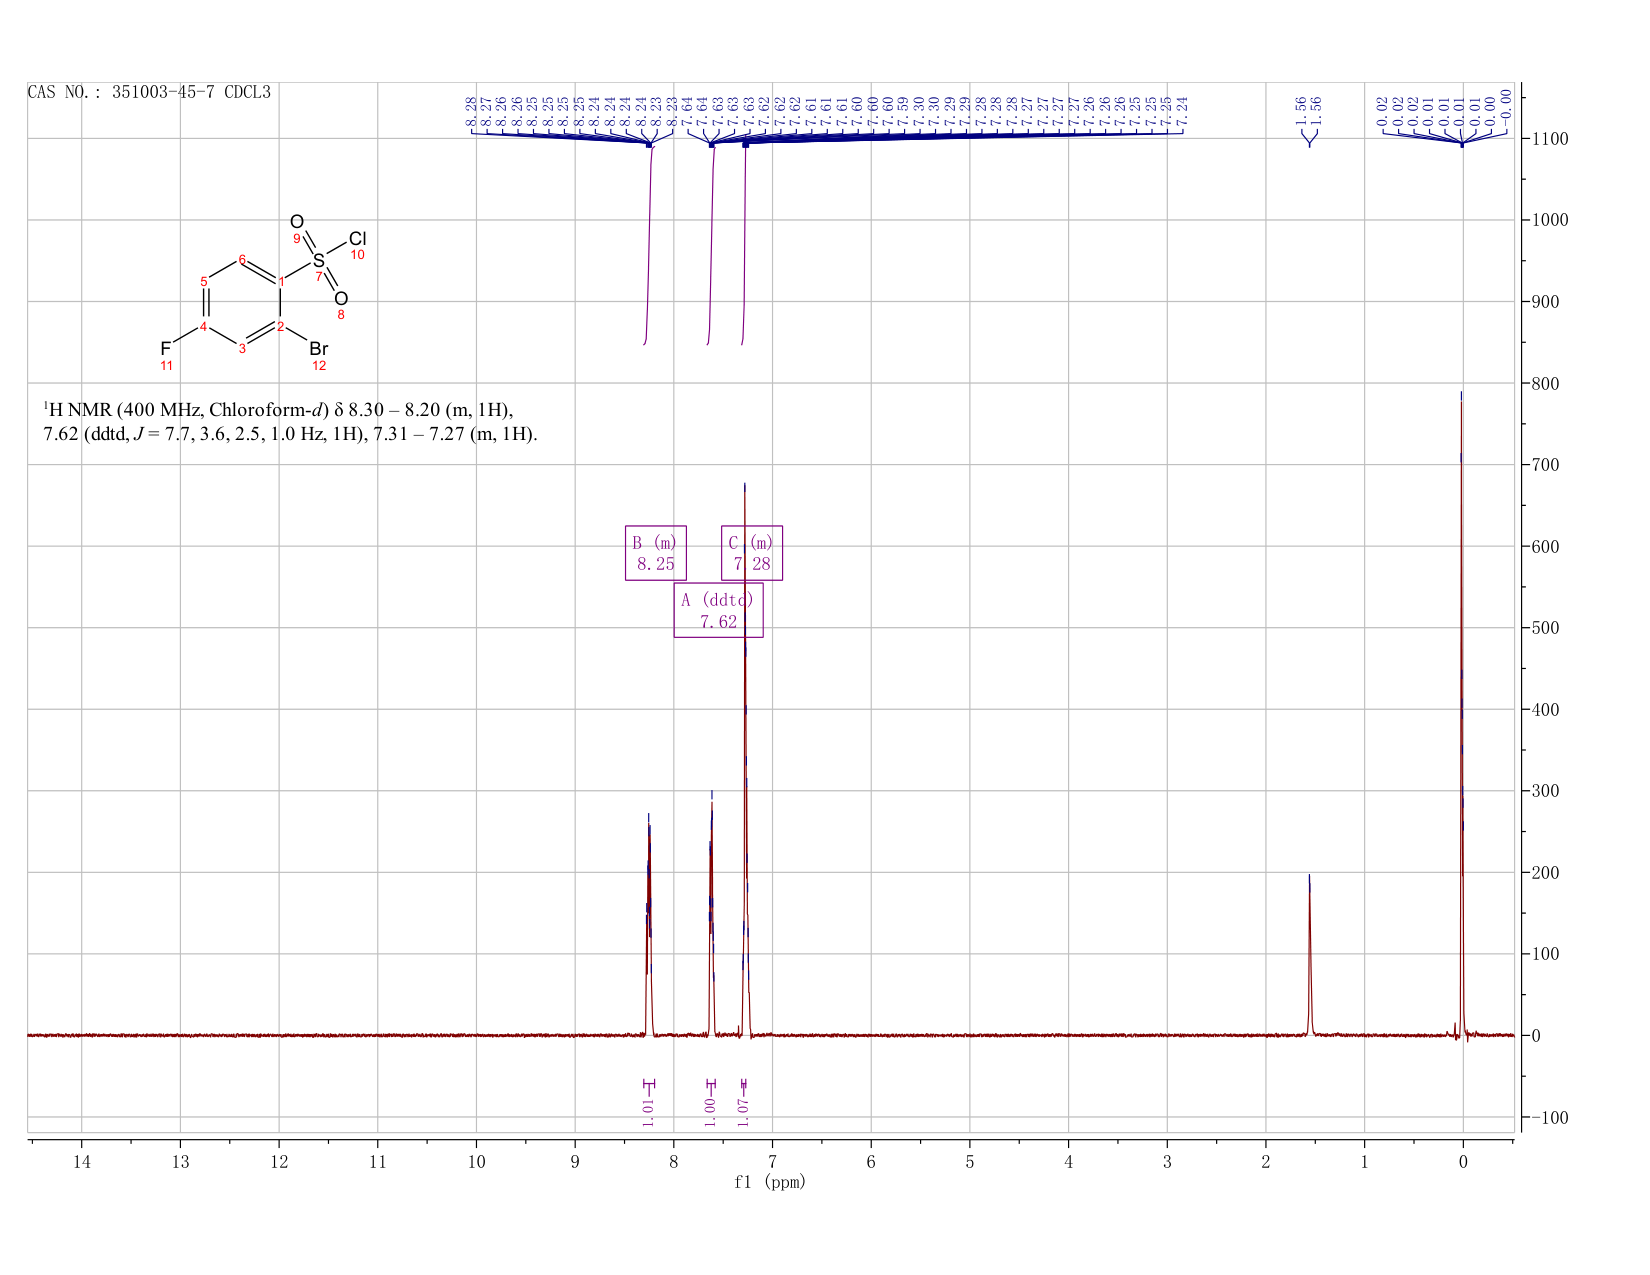
Task: Click the sulfur atom labeled 7
Action: (x=318, y=261)
